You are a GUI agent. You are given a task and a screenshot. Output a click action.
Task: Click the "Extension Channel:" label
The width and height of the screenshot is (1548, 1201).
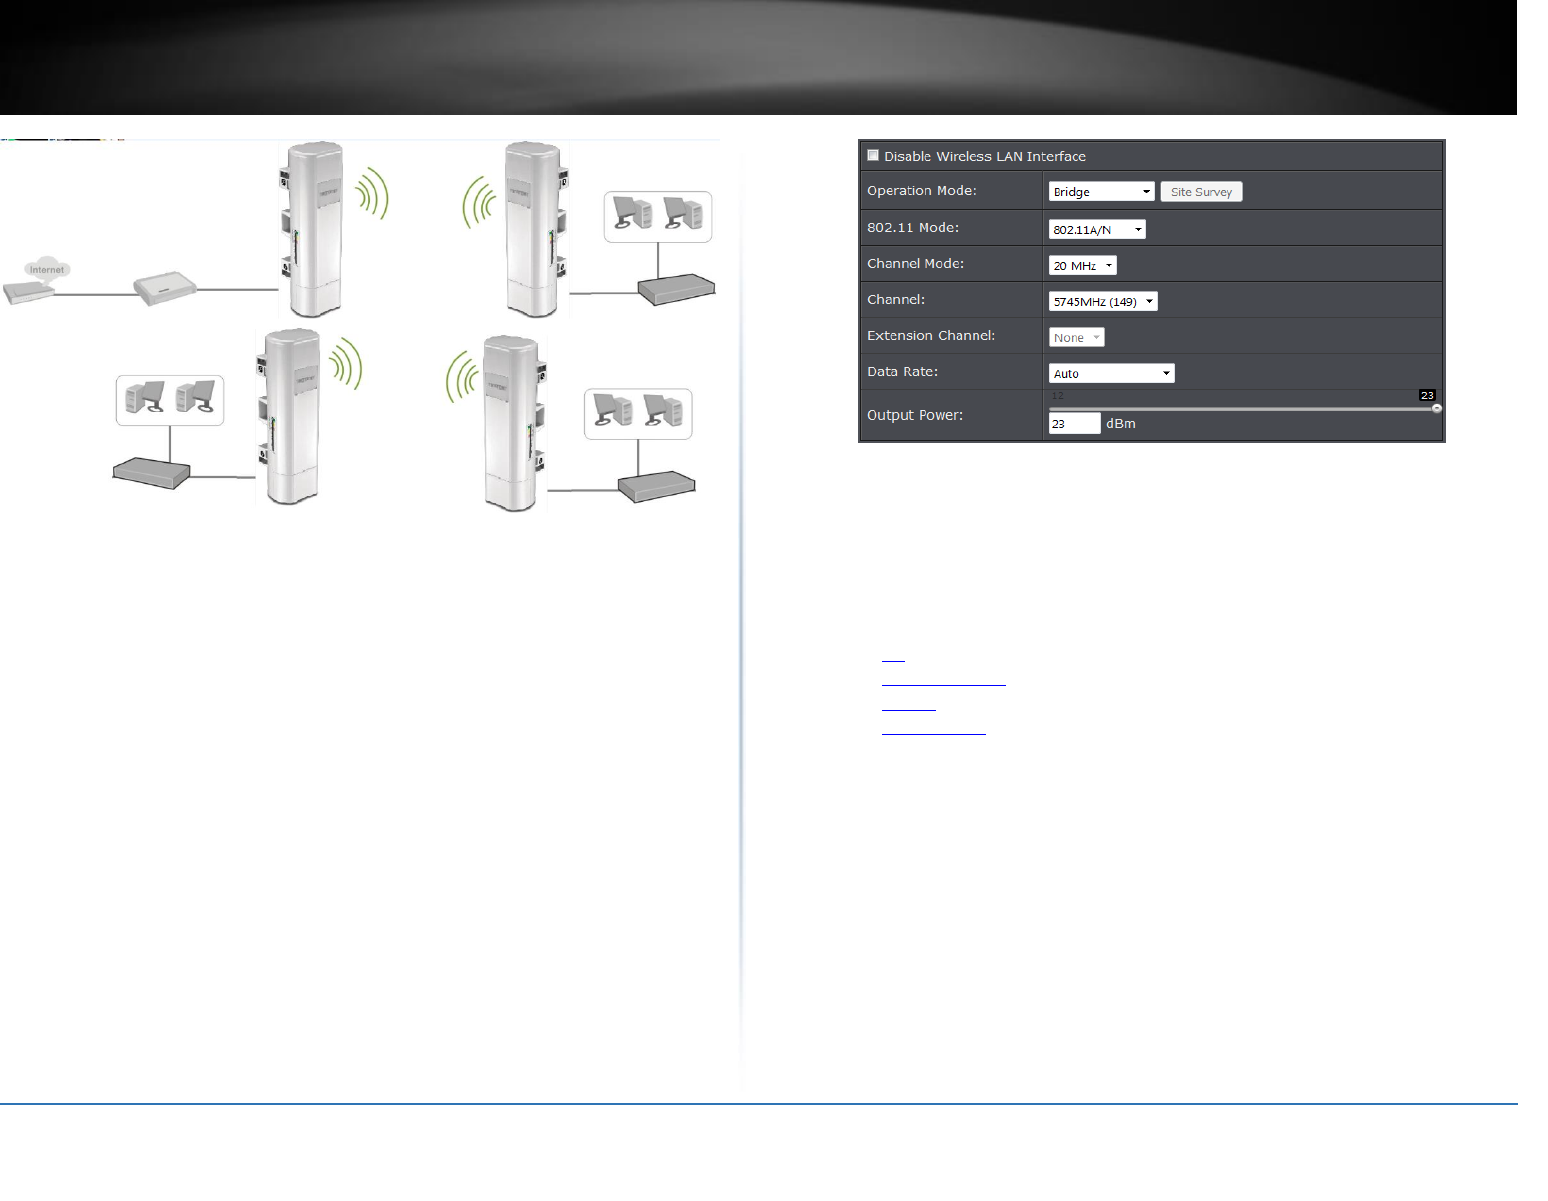931,335
